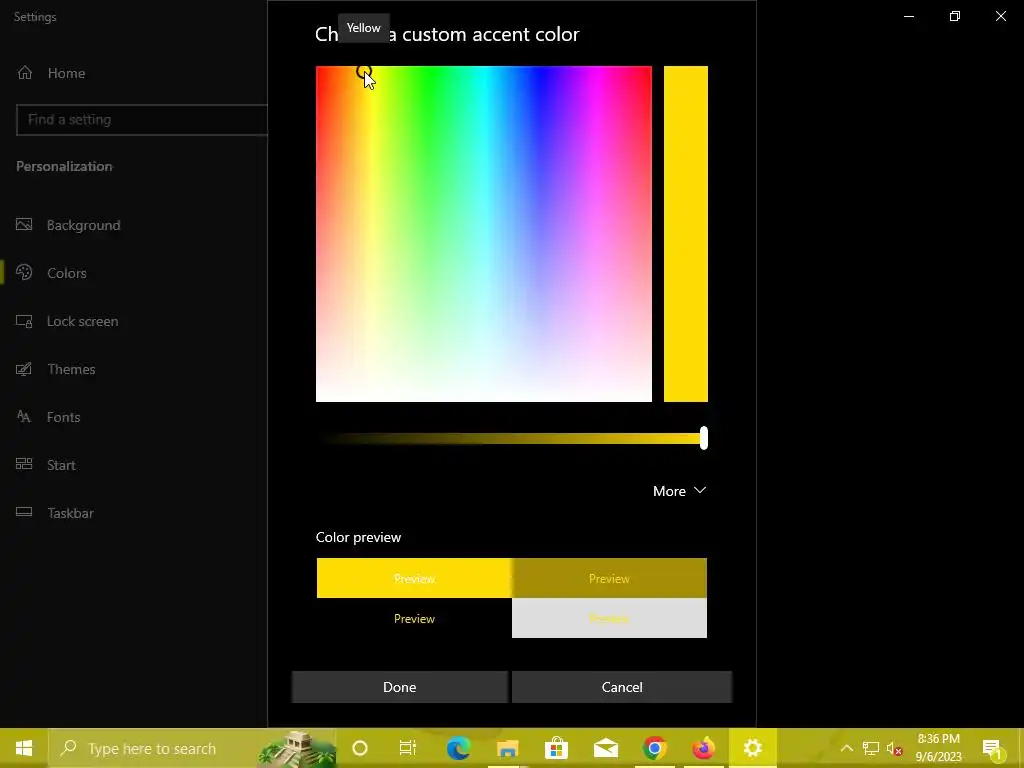Screen dimensions: 1024x768
Task: Click the Colors palette icon
Action: (24, 272)
